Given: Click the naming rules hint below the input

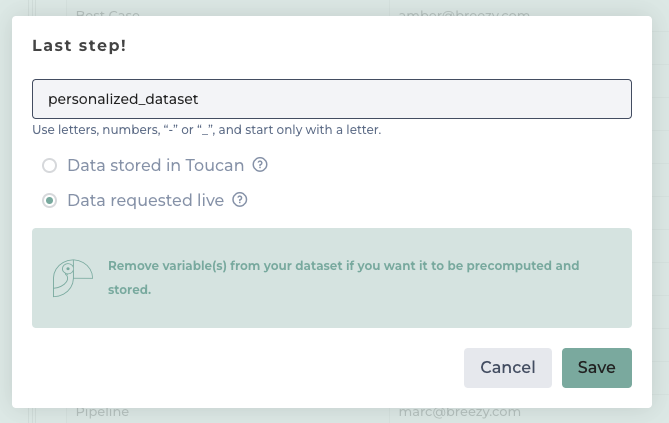Looking at the screenshot, I should [x=206, y=130].
